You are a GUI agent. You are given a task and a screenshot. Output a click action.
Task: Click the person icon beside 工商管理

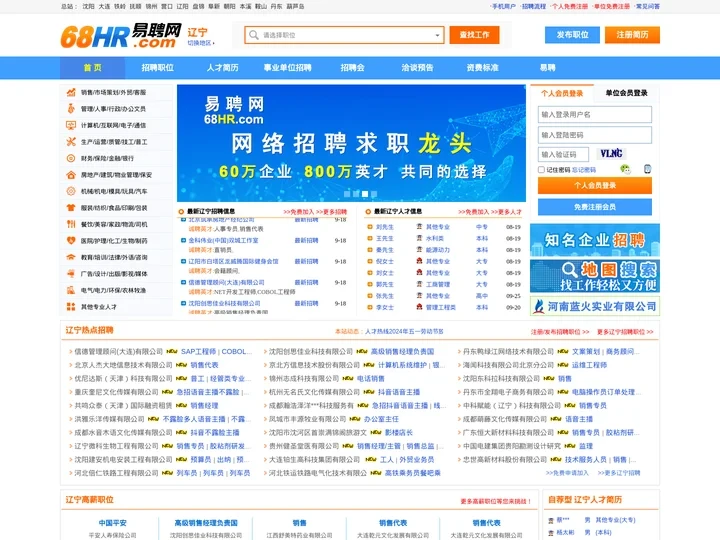pos(419,284)
